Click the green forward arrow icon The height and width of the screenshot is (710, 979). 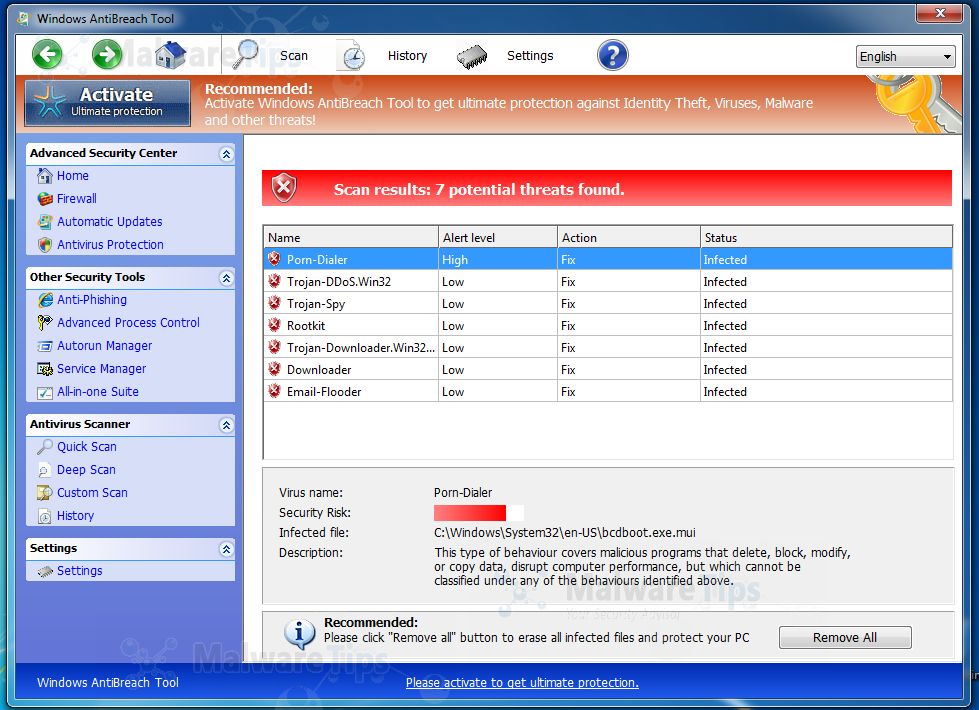[107, 55]
